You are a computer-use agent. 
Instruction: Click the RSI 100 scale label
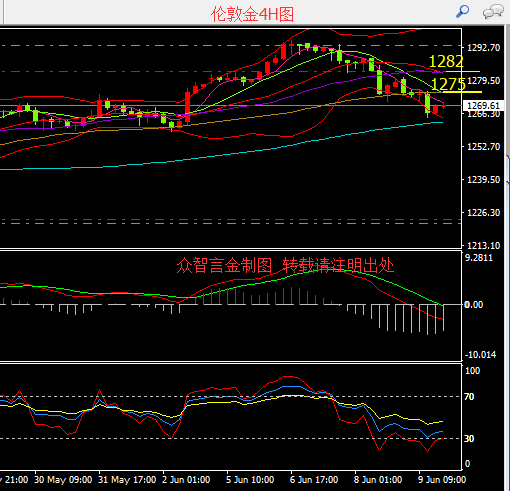click(472, 371)
